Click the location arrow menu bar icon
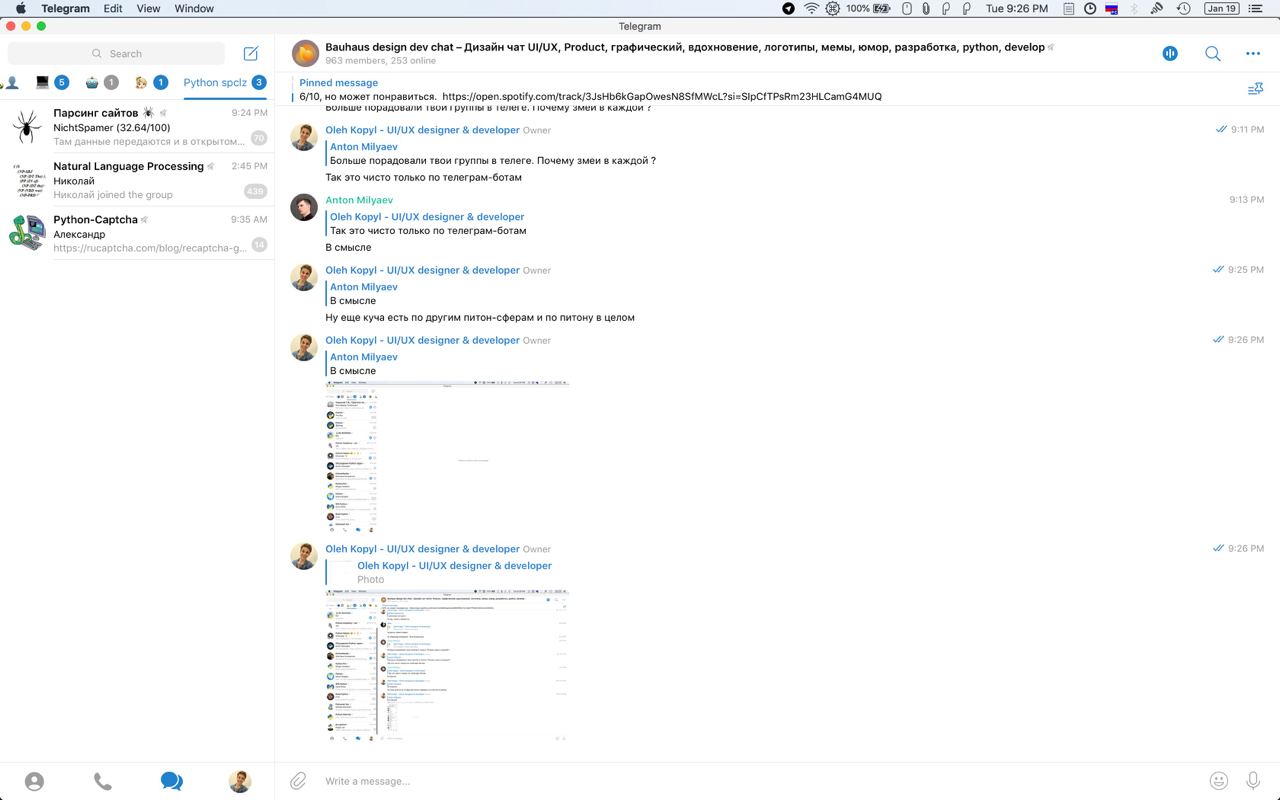Screen dimensions: 1280x800 (788, 8)
